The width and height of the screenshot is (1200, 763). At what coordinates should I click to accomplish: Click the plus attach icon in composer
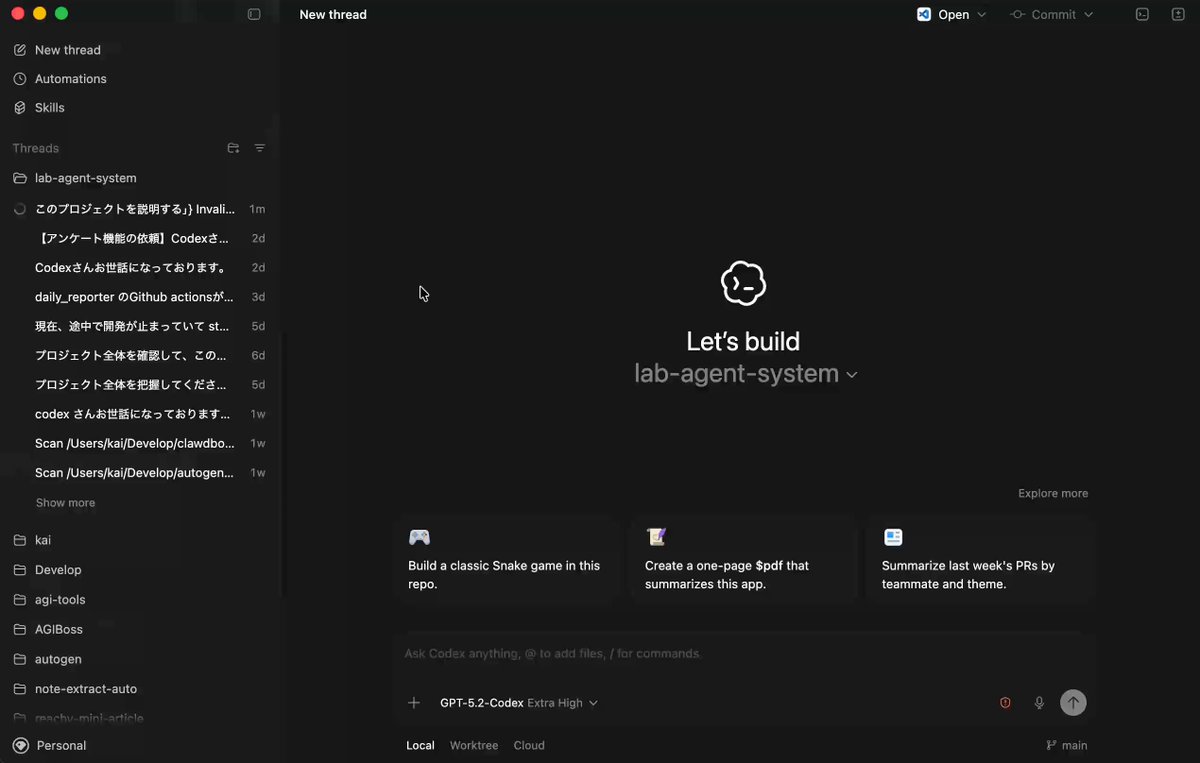click(414, 703)
